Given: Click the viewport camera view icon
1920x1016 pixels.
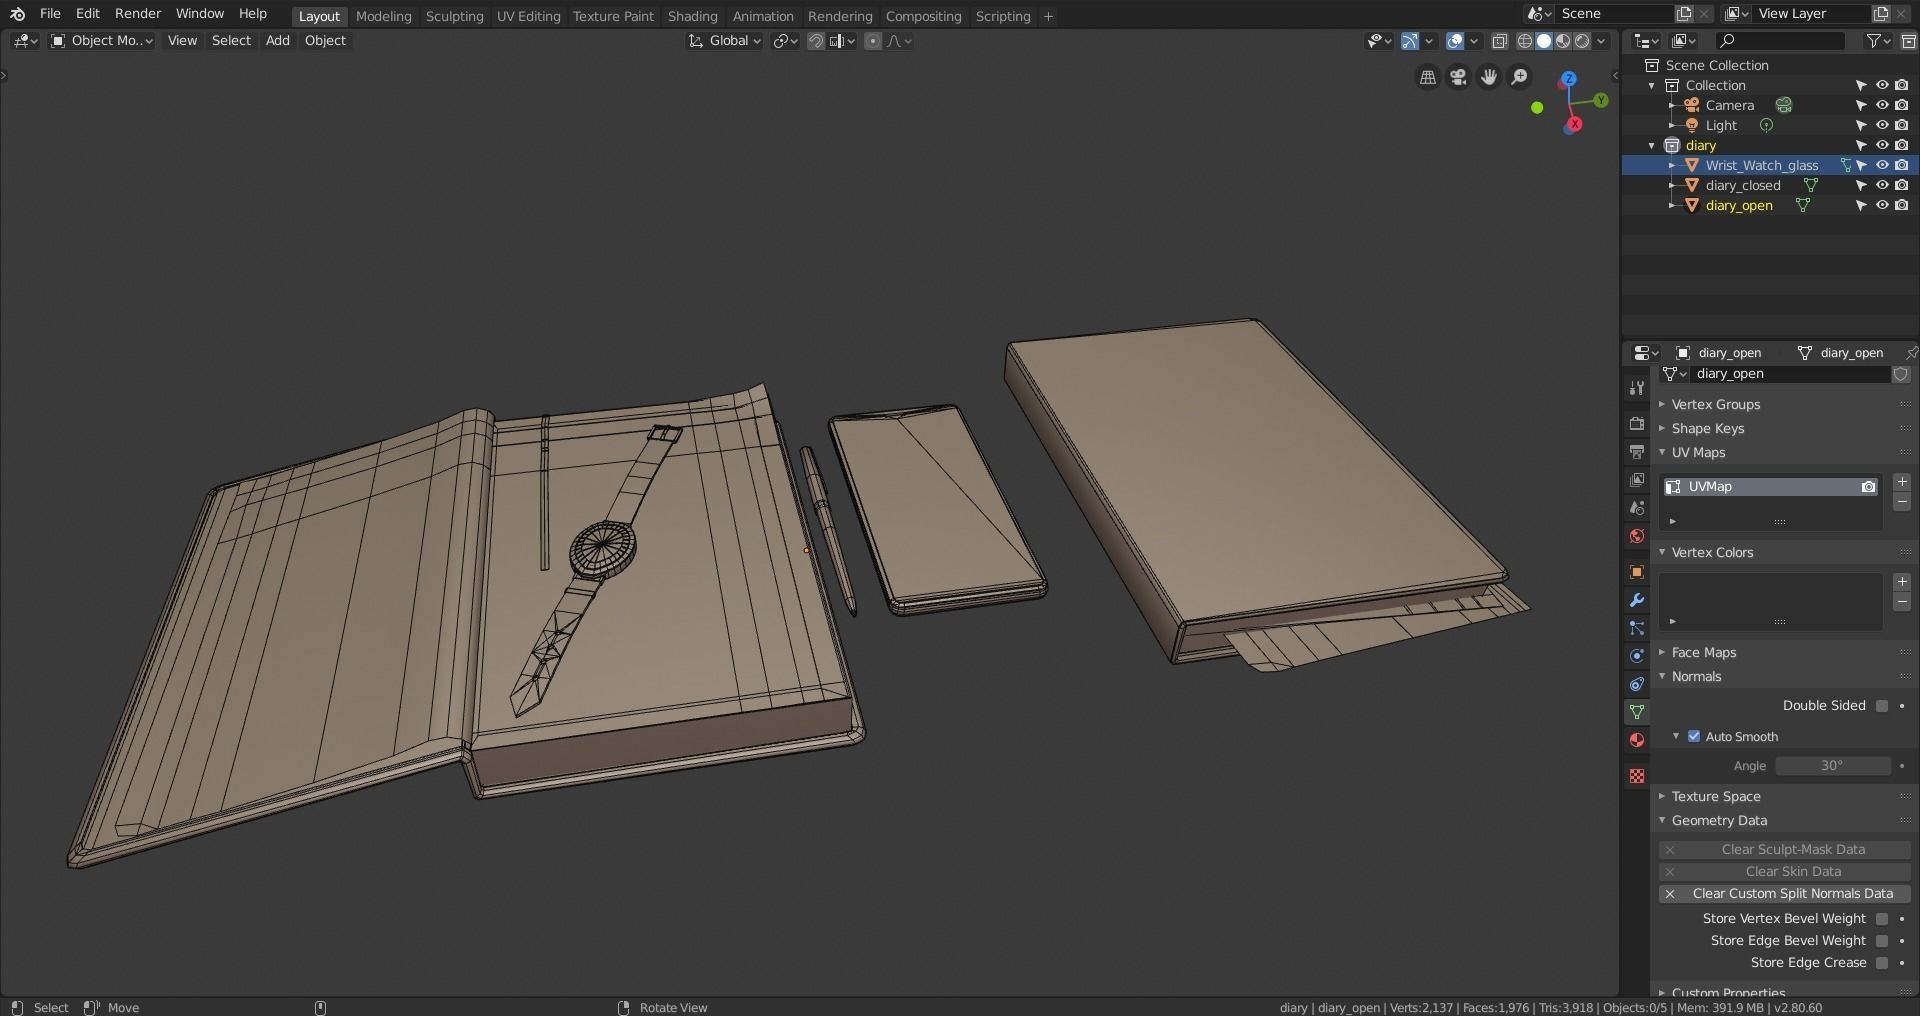Looking at the screenshot, I should 1458,77.
